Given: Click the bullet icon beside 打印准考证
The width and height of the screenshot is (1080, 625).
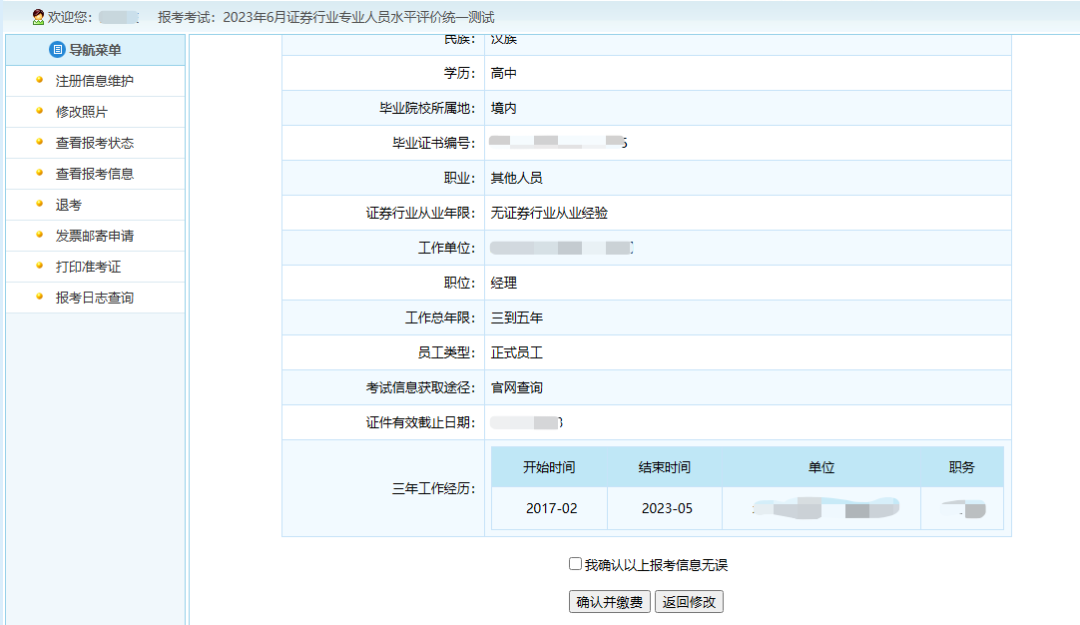Looking at the screenshot, I should pyautogui.click(x=39, y=266).
